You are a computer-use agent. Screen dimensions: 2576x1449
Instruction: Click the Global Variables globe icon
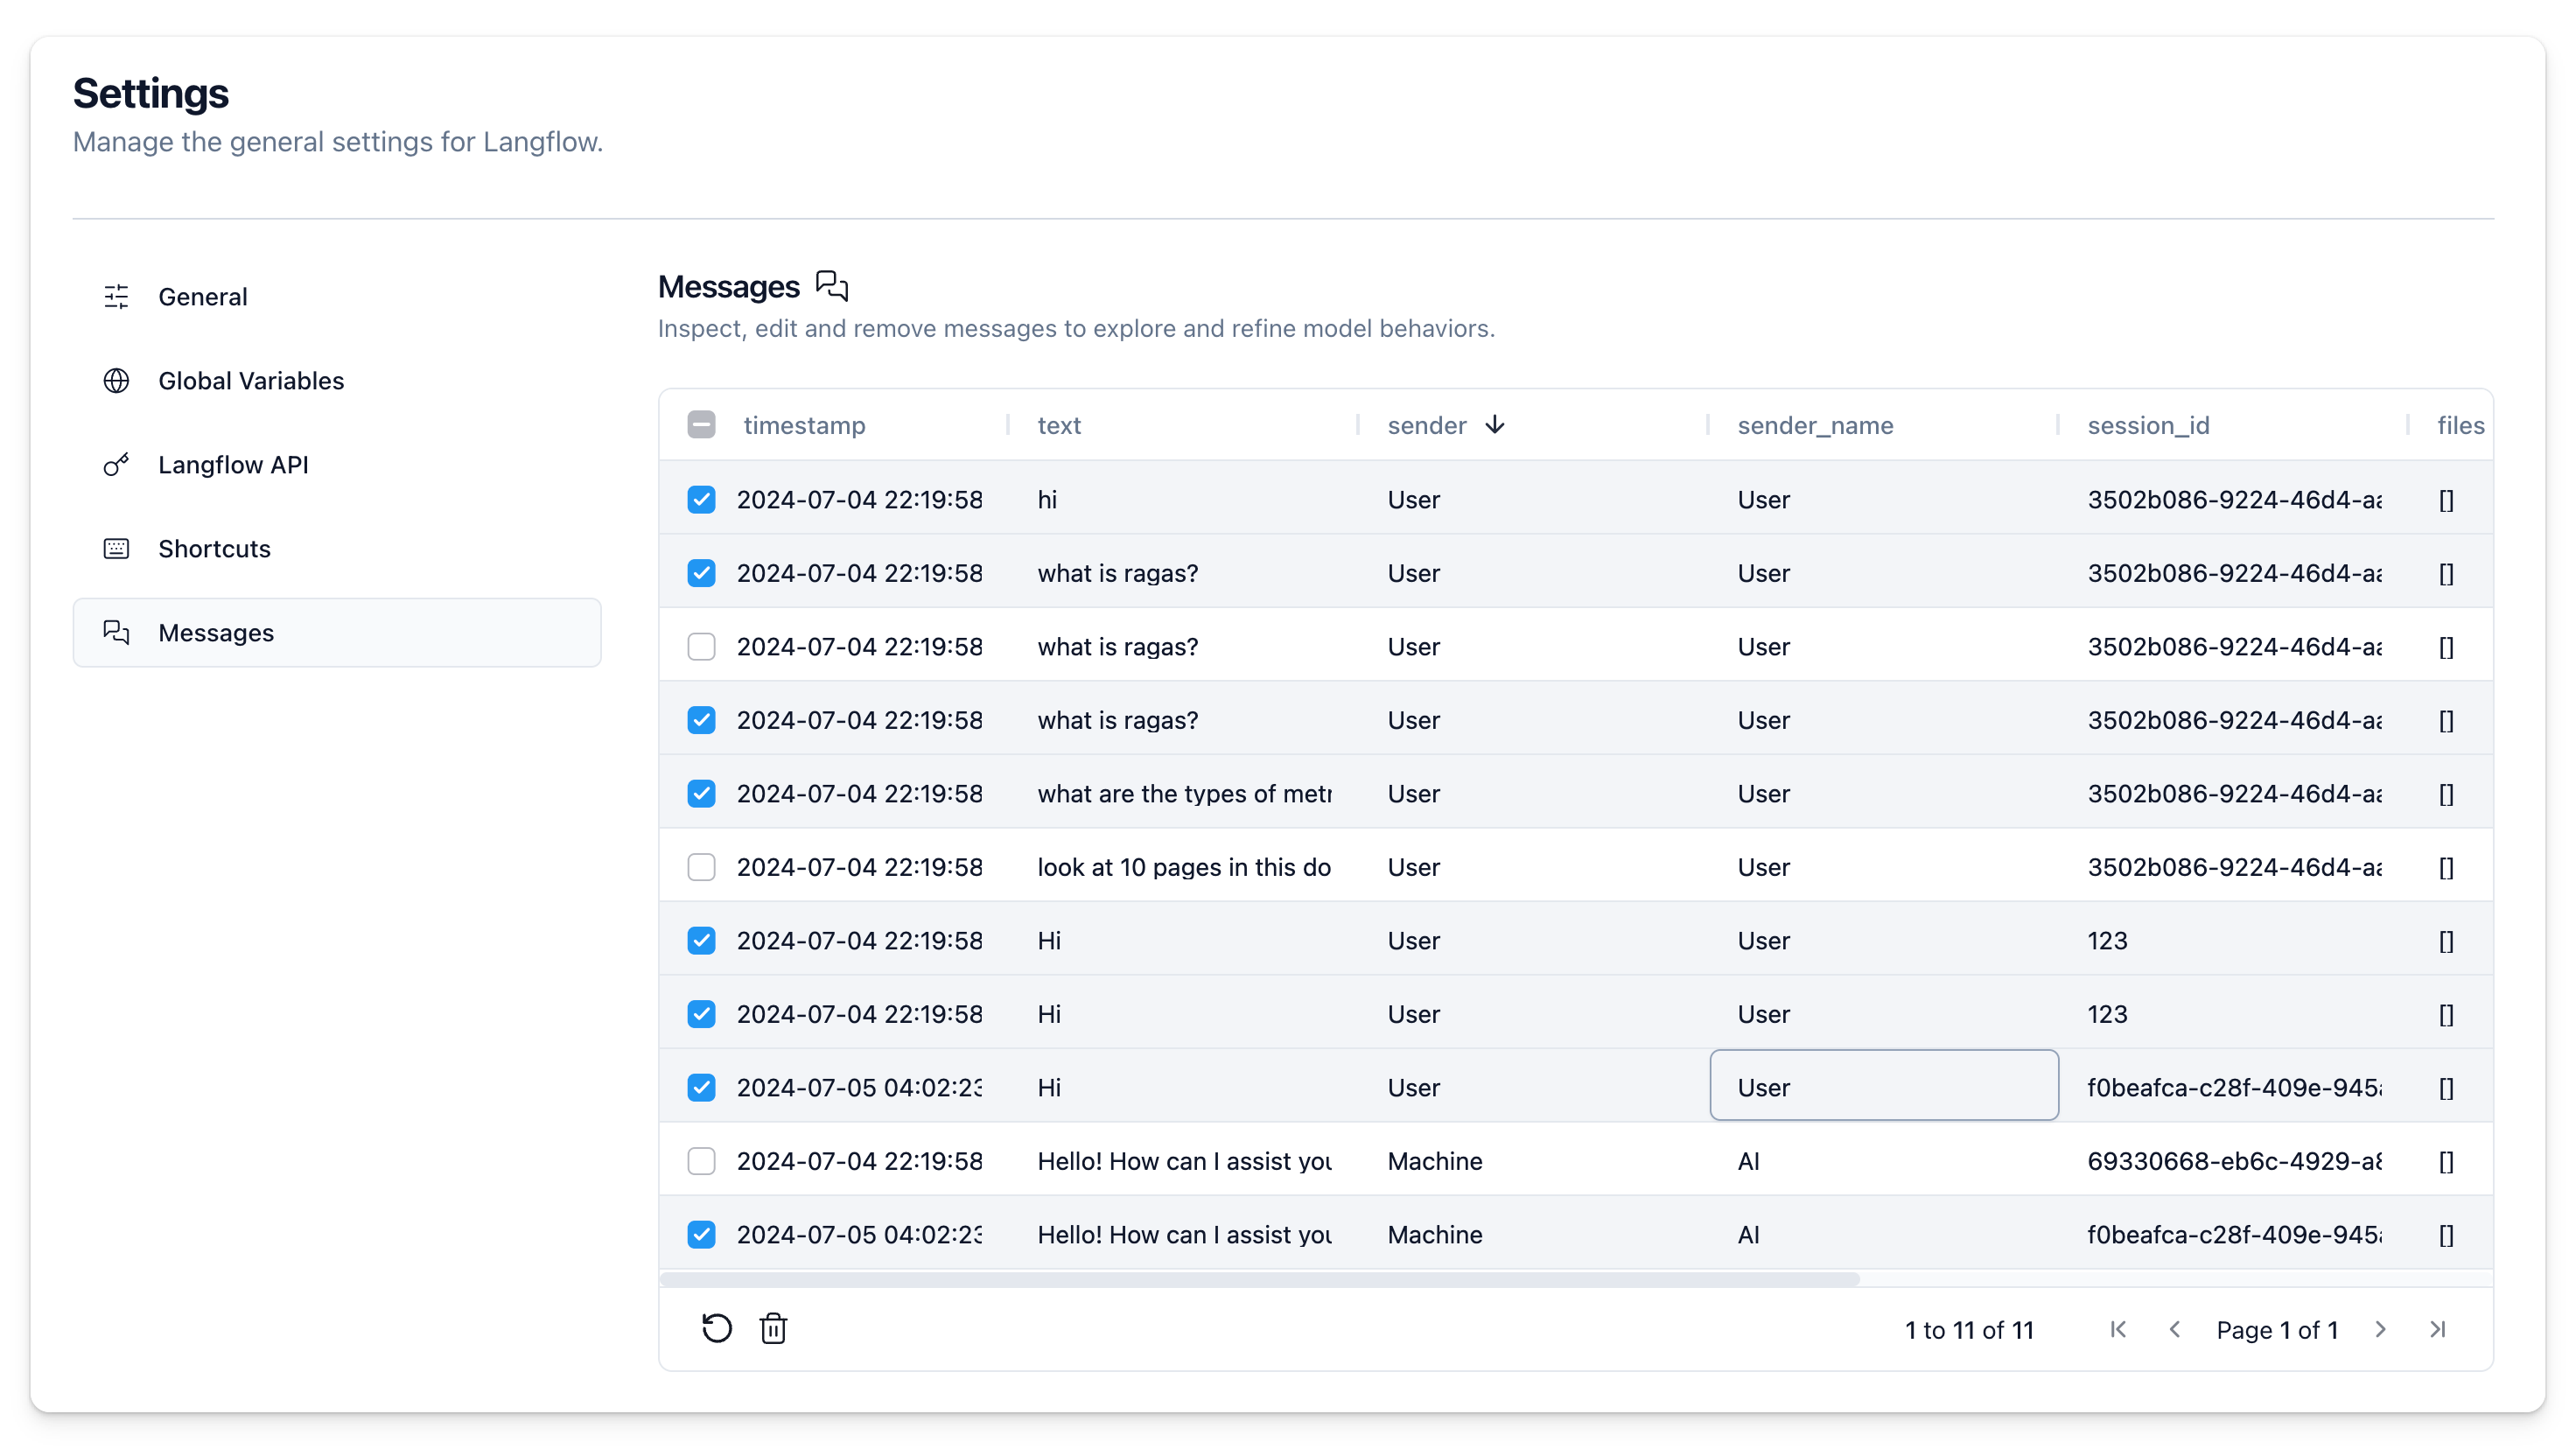pyautogui.click(x=116, y=380)
